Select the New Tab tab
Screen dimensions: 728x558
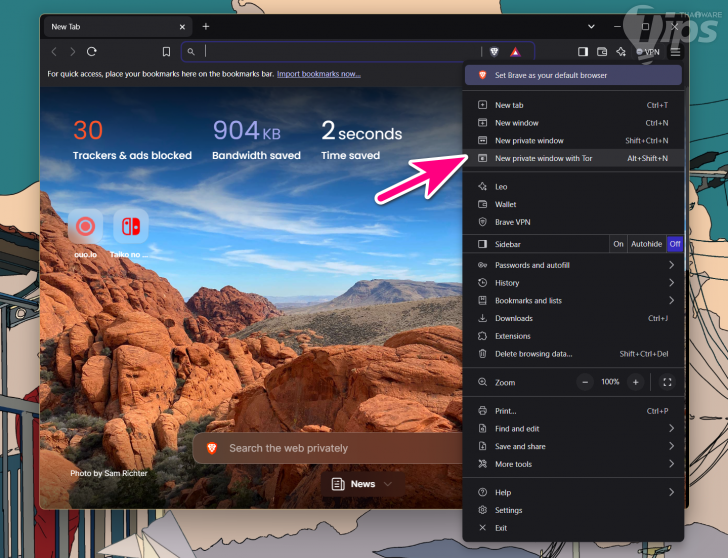pyautogui.click(x=118, y=27)
